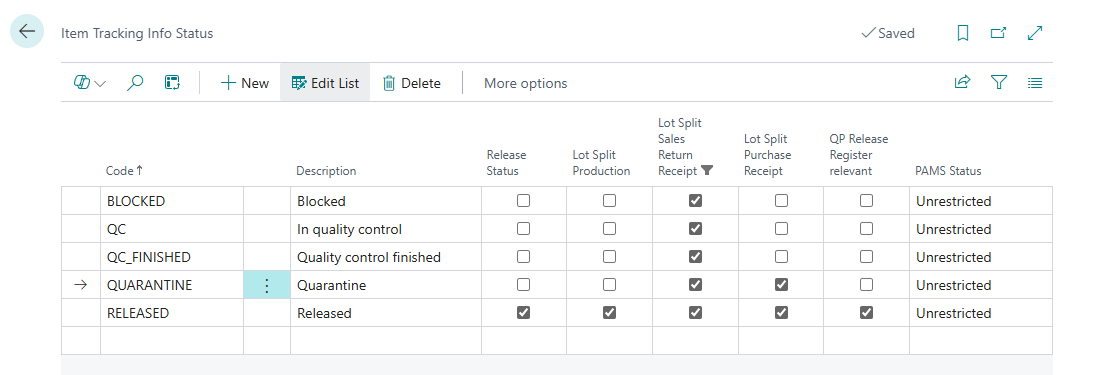Click 'In quality control' description
Screen dimensions: 1112x375
pyautogui.click(x=350, y=229)
